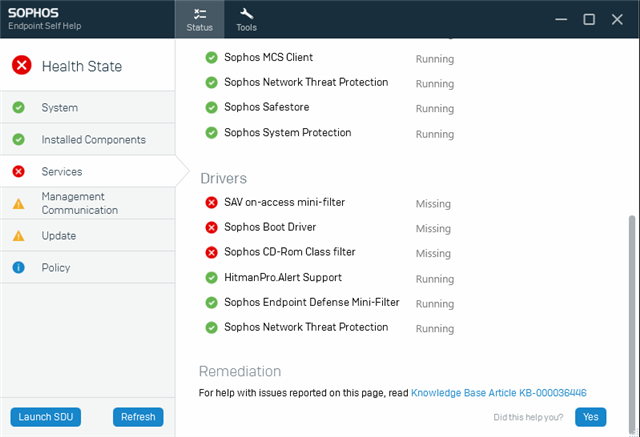Viewport: 640px width, 437px height.
Task: Click the vertical scrollbar thumb
Action: (x=632, y=324)
